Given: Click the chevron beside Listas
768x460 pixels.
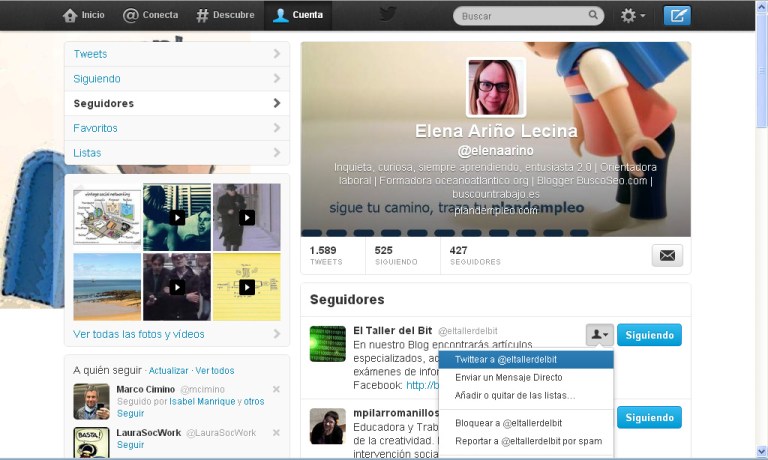Looking at the screenshot, I should 277,152.
